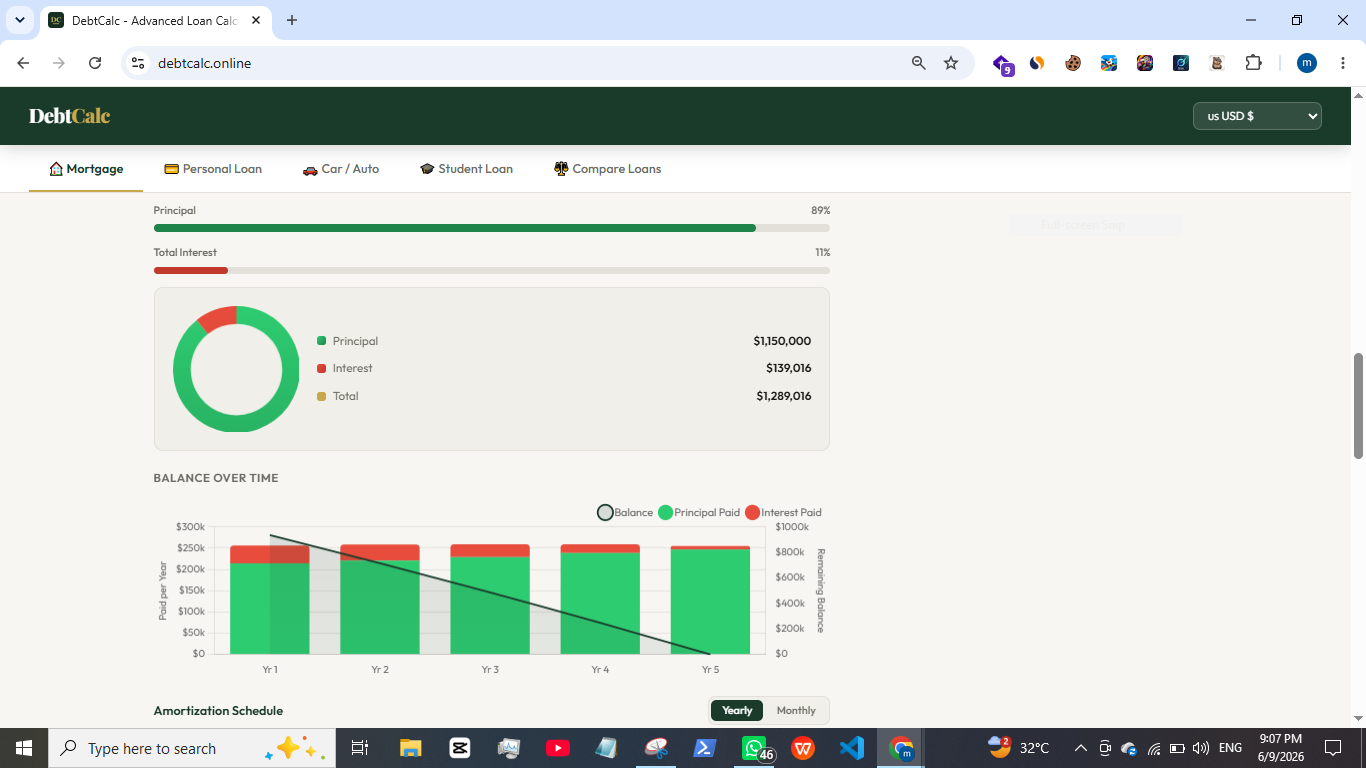Open a new browser tab

(x=292, y=20)
